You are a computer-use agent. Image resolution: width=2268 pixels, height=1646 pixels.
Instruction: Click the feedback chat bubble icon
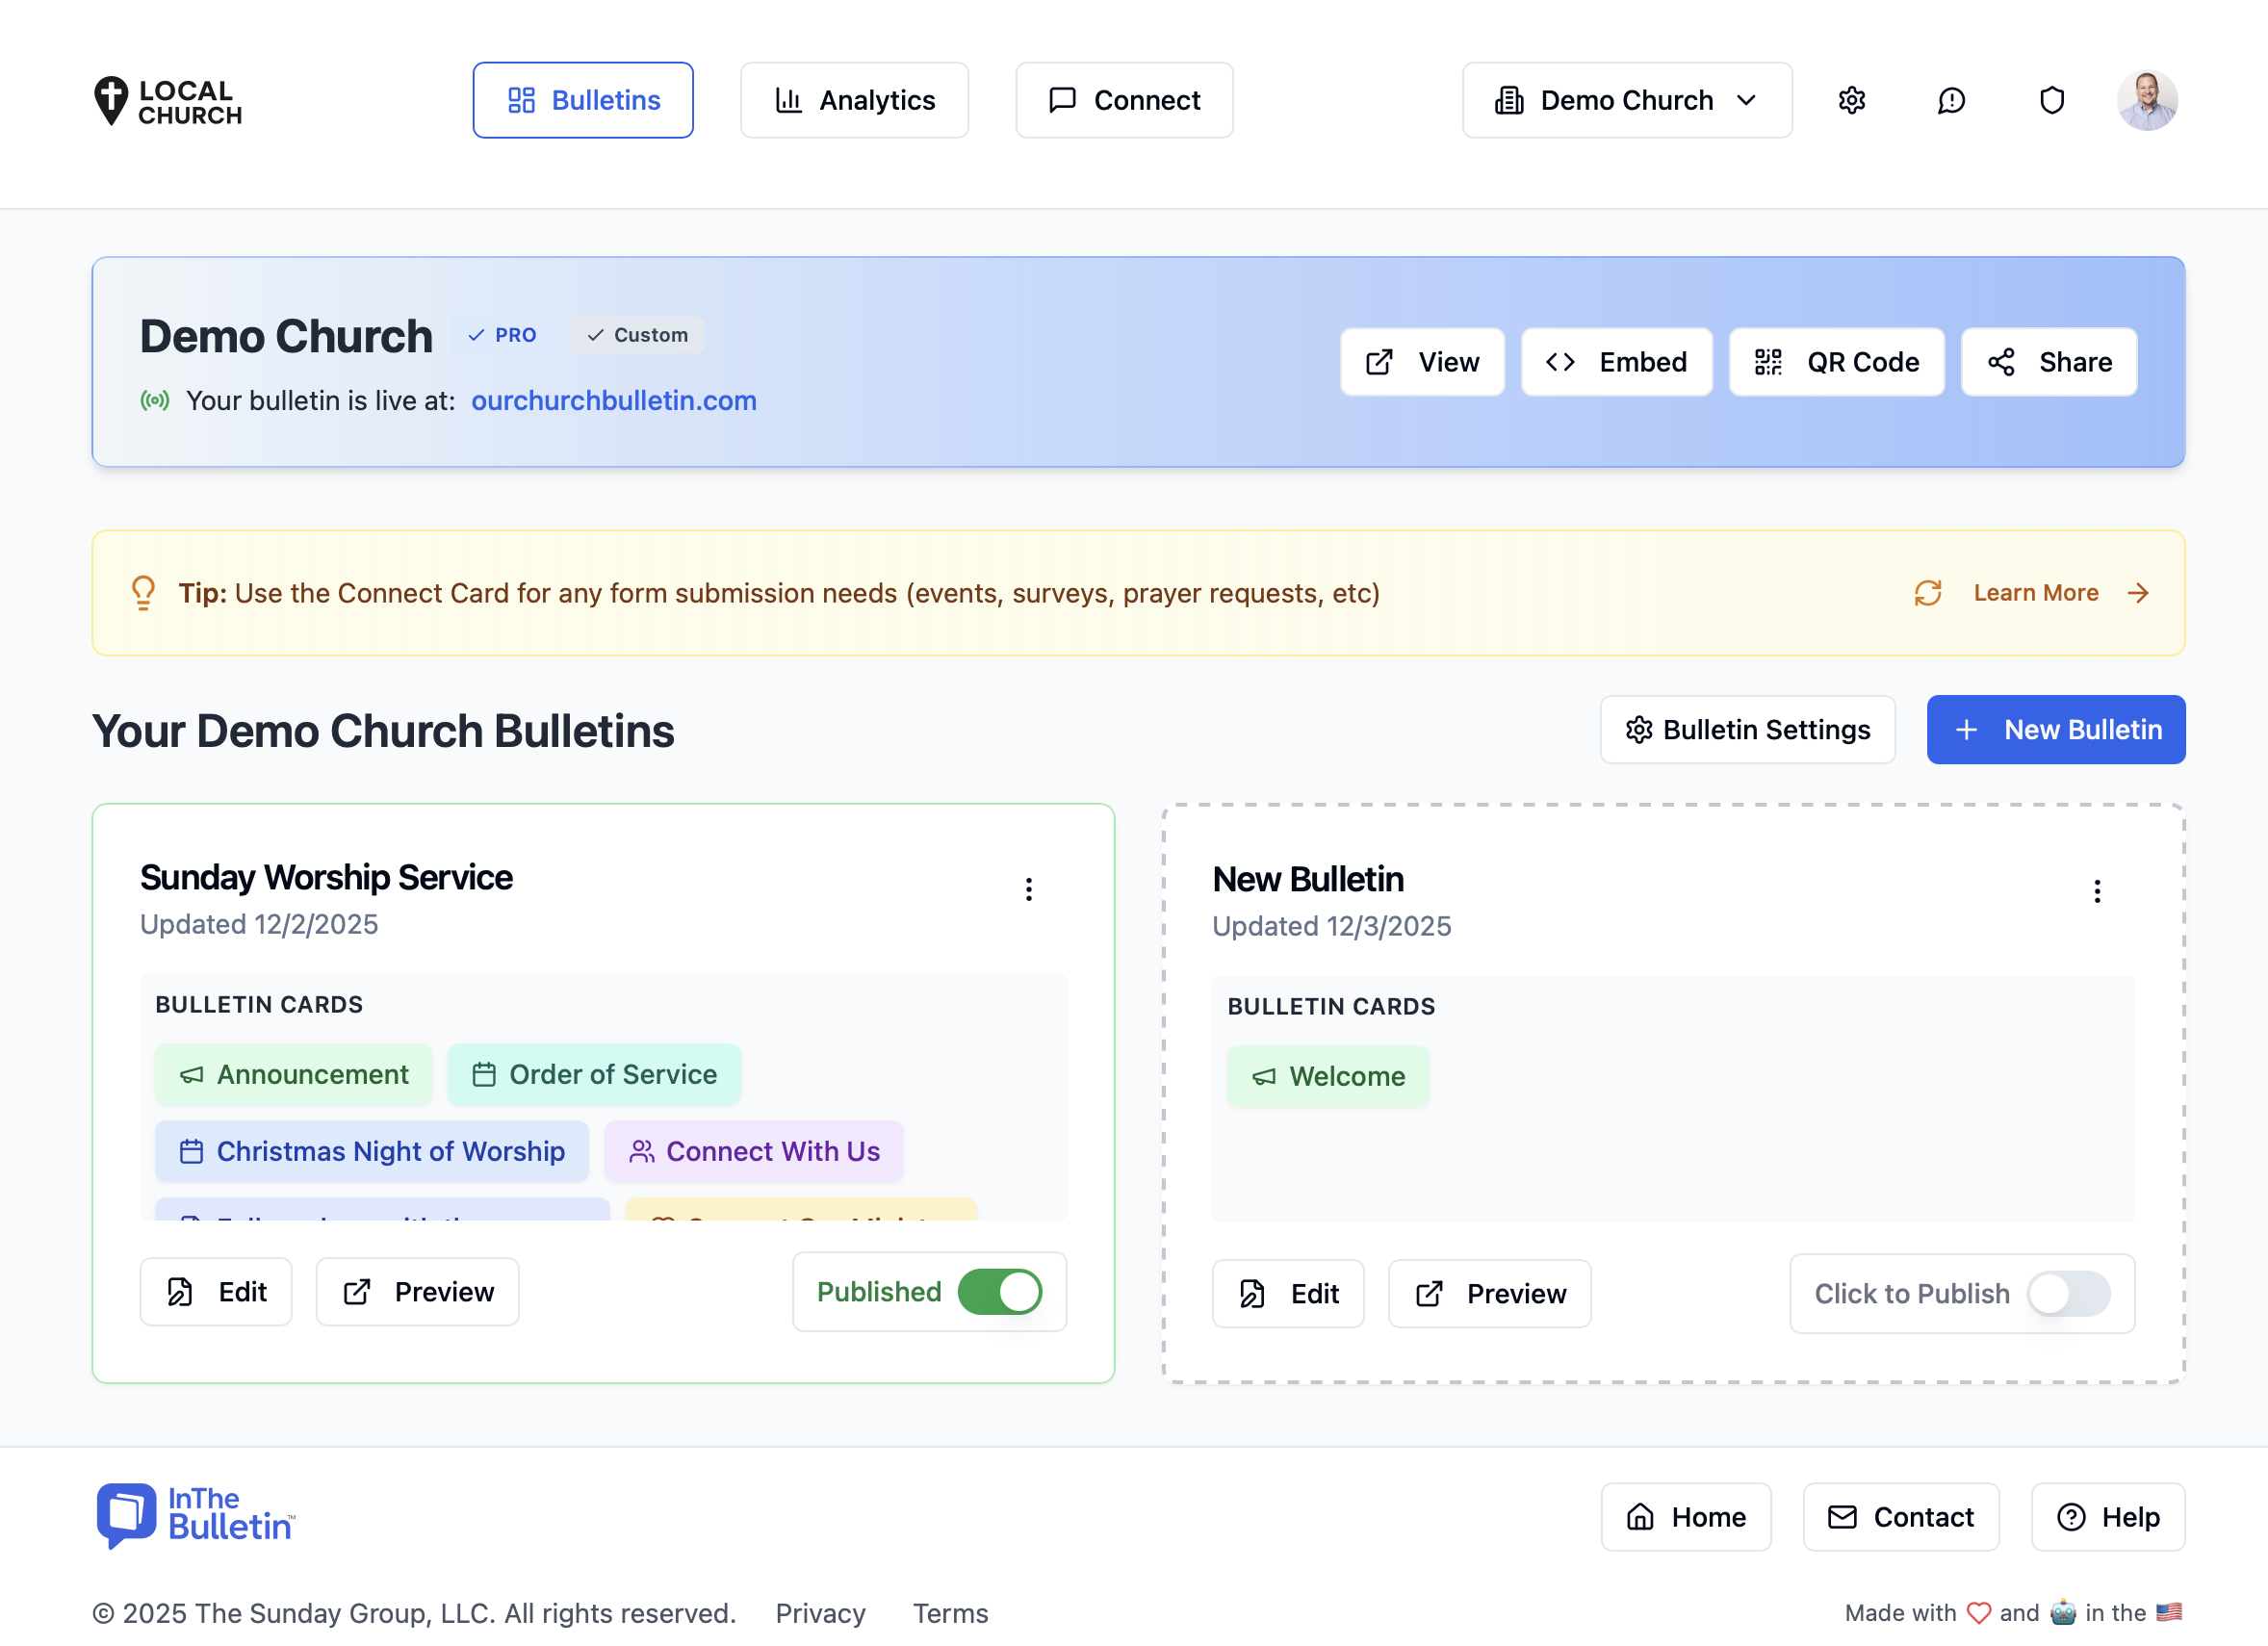click(x=1951, y=100)
